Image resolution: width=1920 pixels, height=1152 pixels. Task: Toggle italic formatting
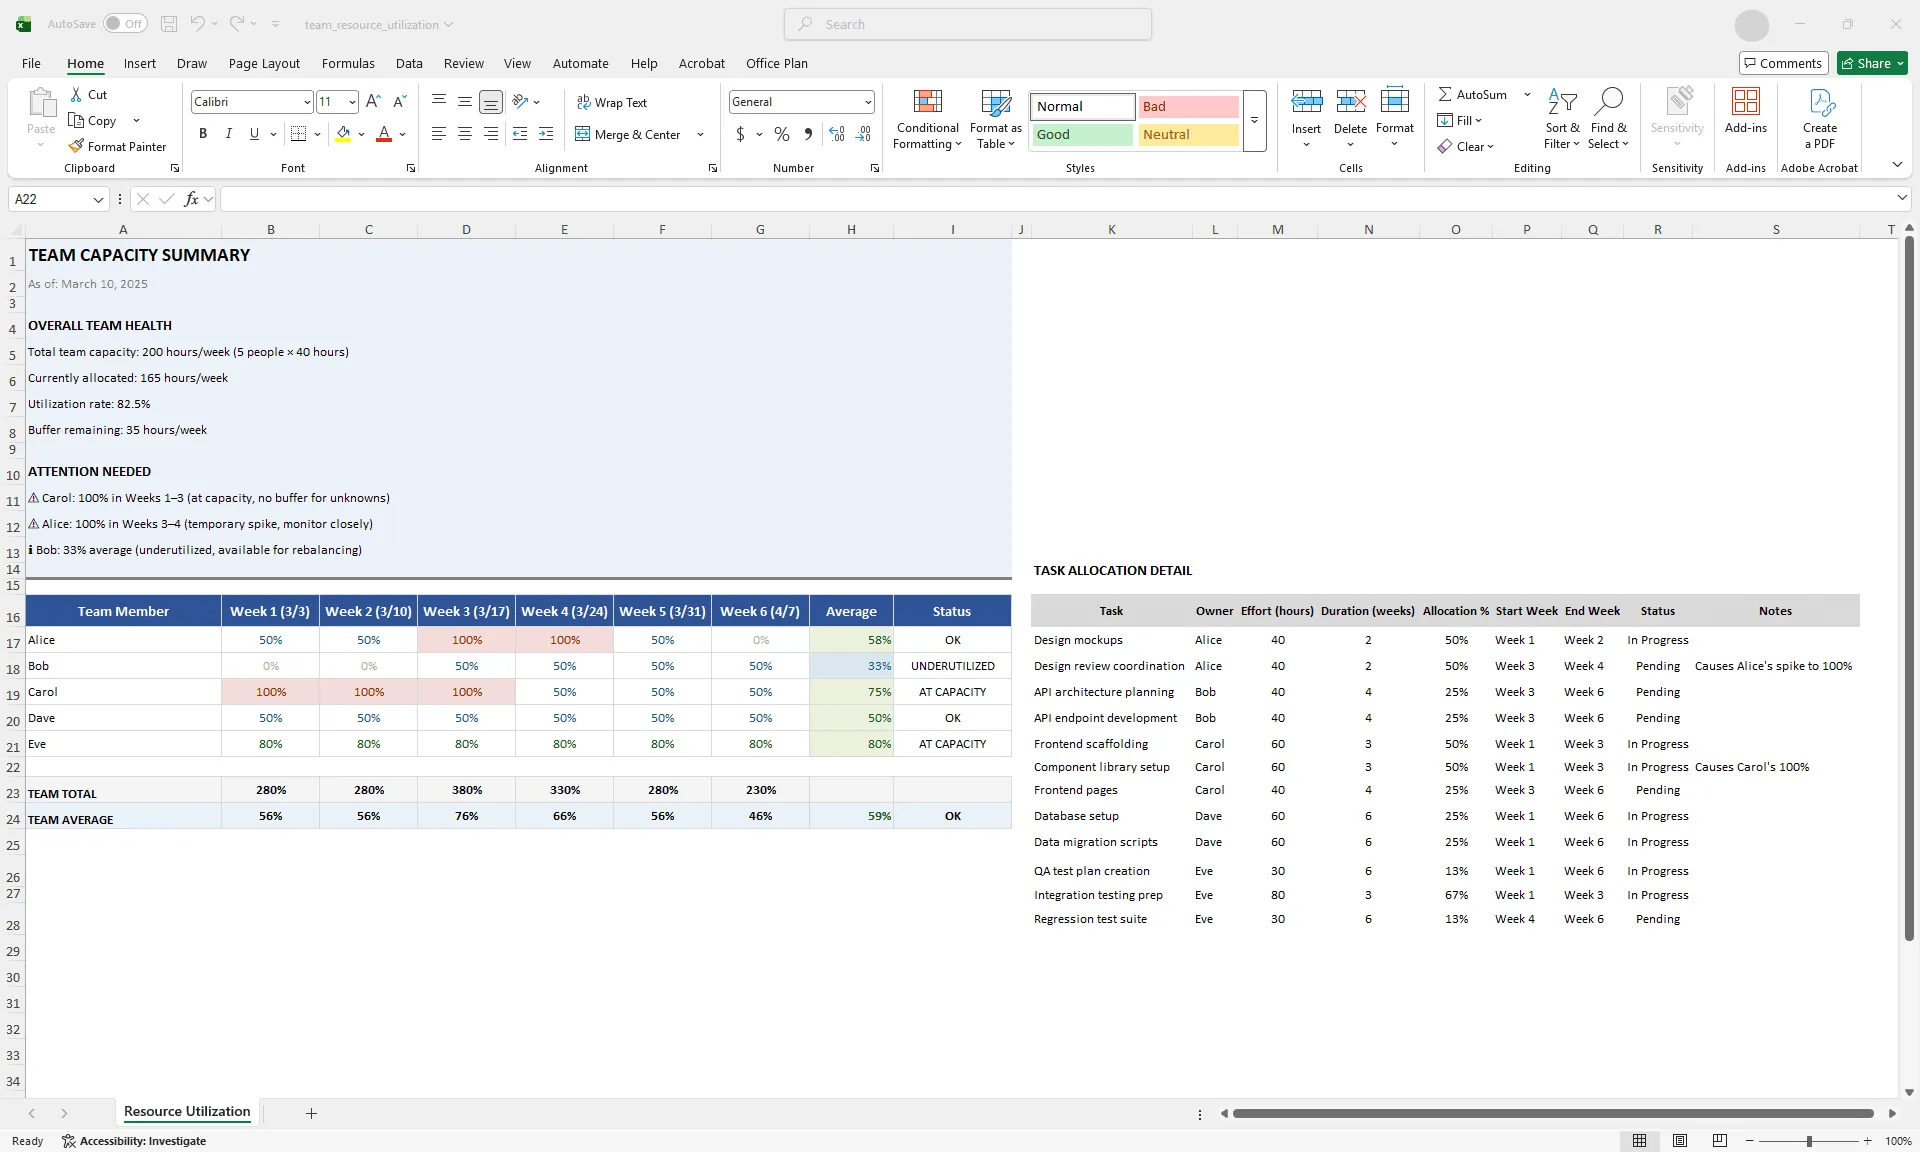coord(228,133)
